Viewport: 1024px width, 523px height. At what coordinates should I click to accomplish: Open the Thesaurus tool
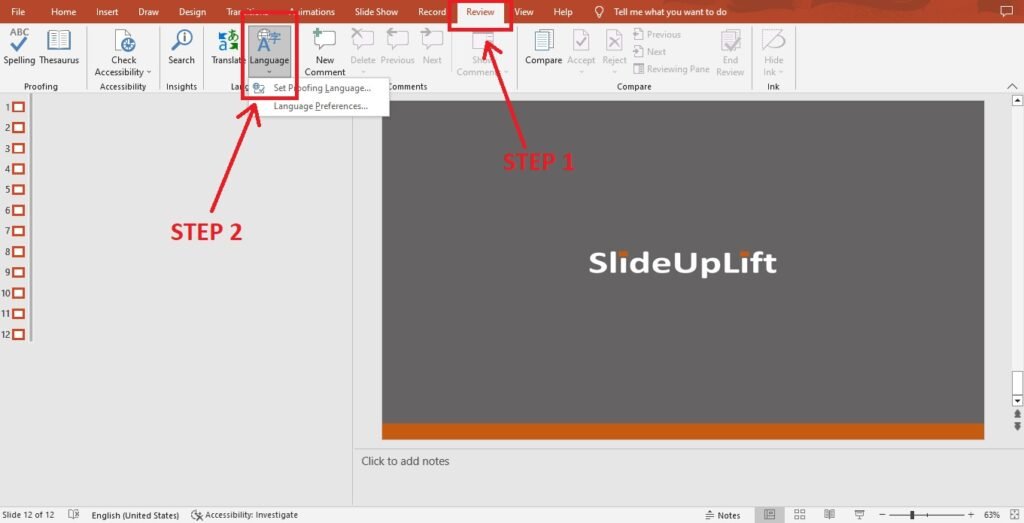(59, 46)
